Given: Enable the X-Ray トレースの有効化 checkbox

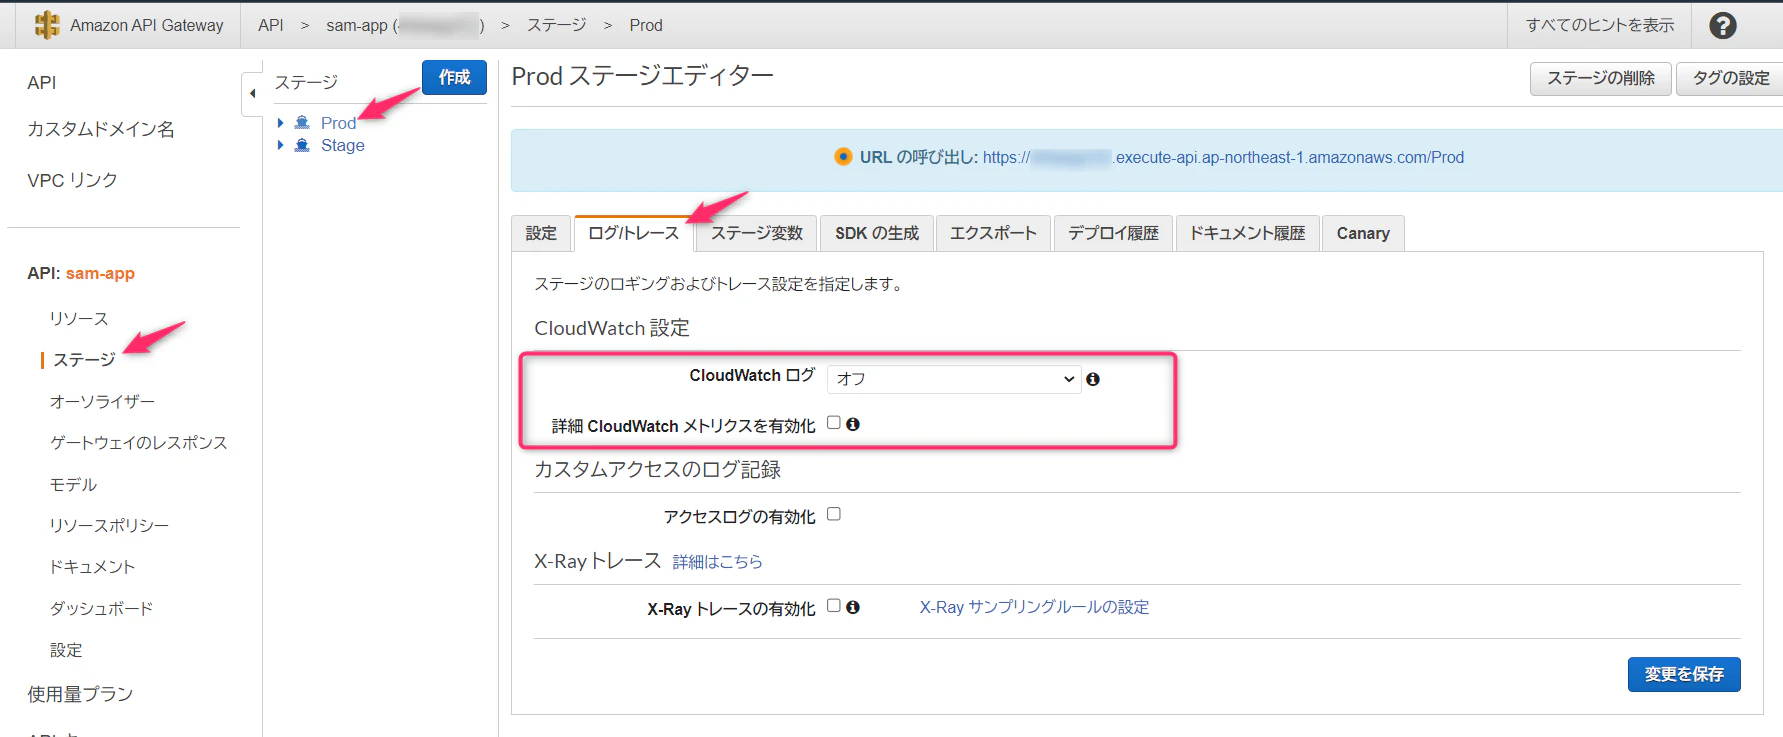Looking at the screenshot, I should point(834,605).
